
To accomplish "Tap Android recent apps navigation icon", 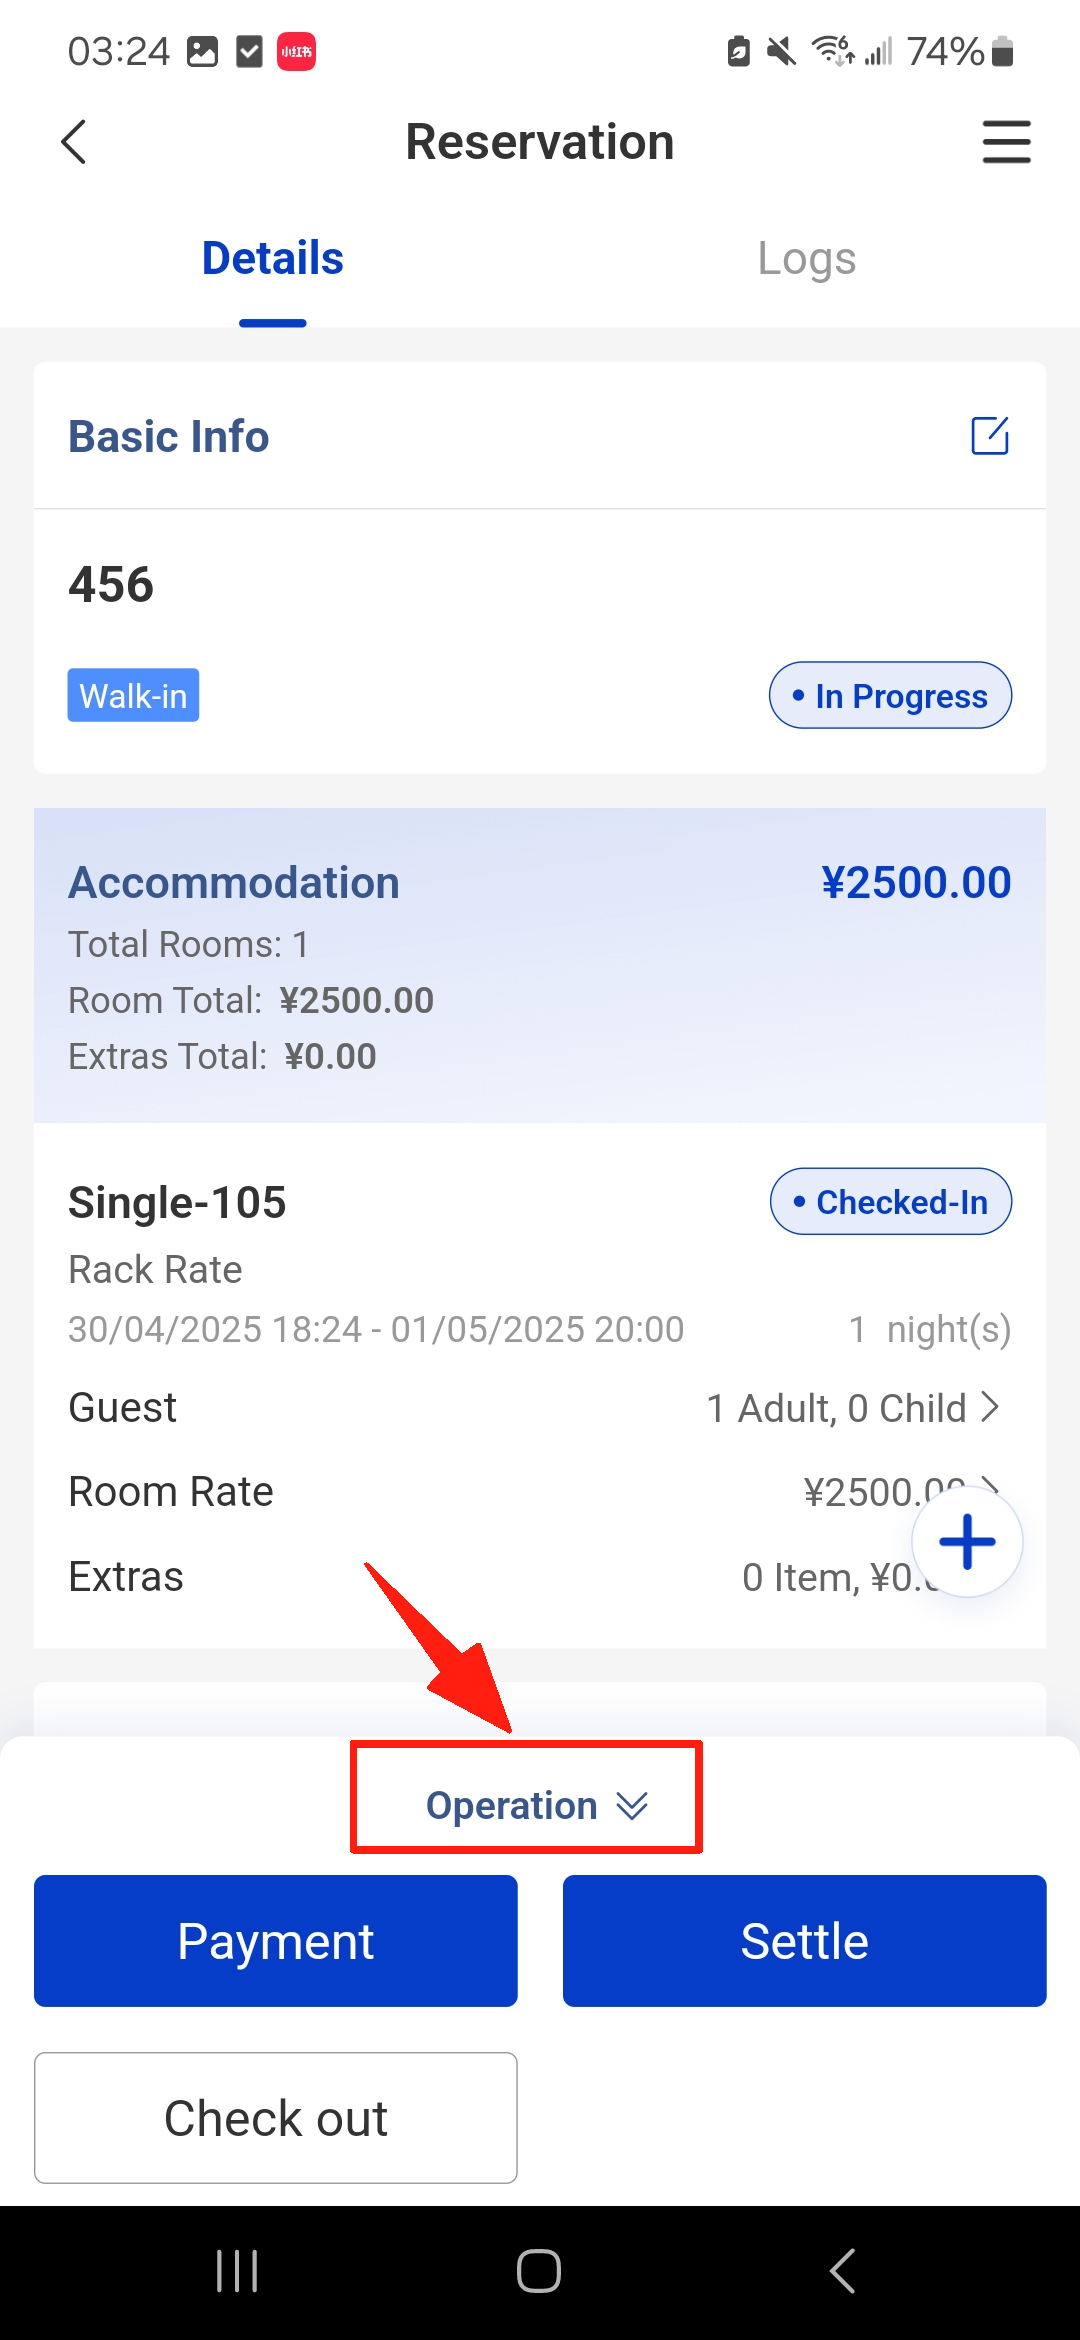I will pyautogui.click(x=237, y=2271).
